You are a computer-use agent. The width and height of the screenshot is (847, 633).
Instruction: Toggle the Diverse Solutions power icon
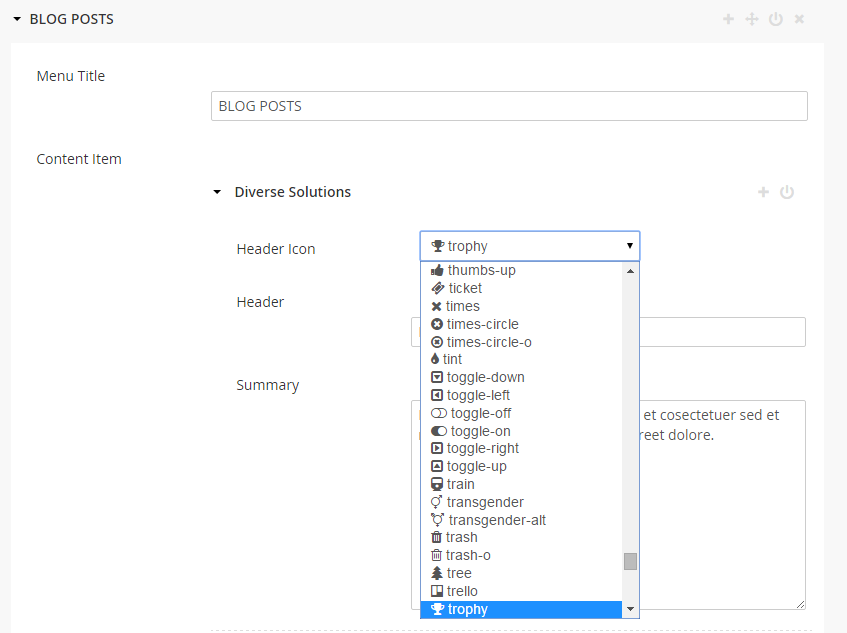[x=787, y=192]
